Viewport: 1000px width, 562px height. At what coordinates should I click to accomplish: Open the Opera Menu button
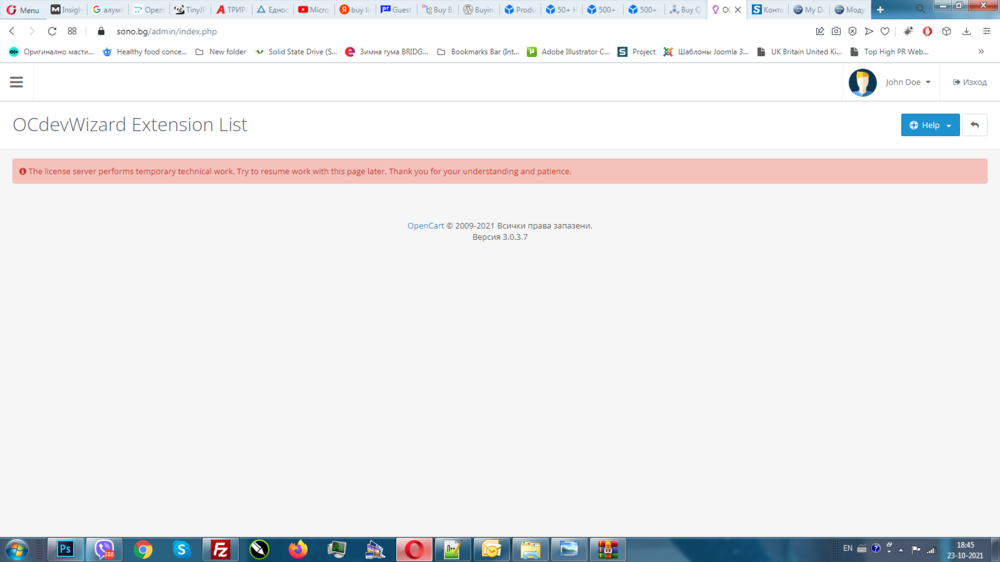pyautogui.click(x=23, y=10)
